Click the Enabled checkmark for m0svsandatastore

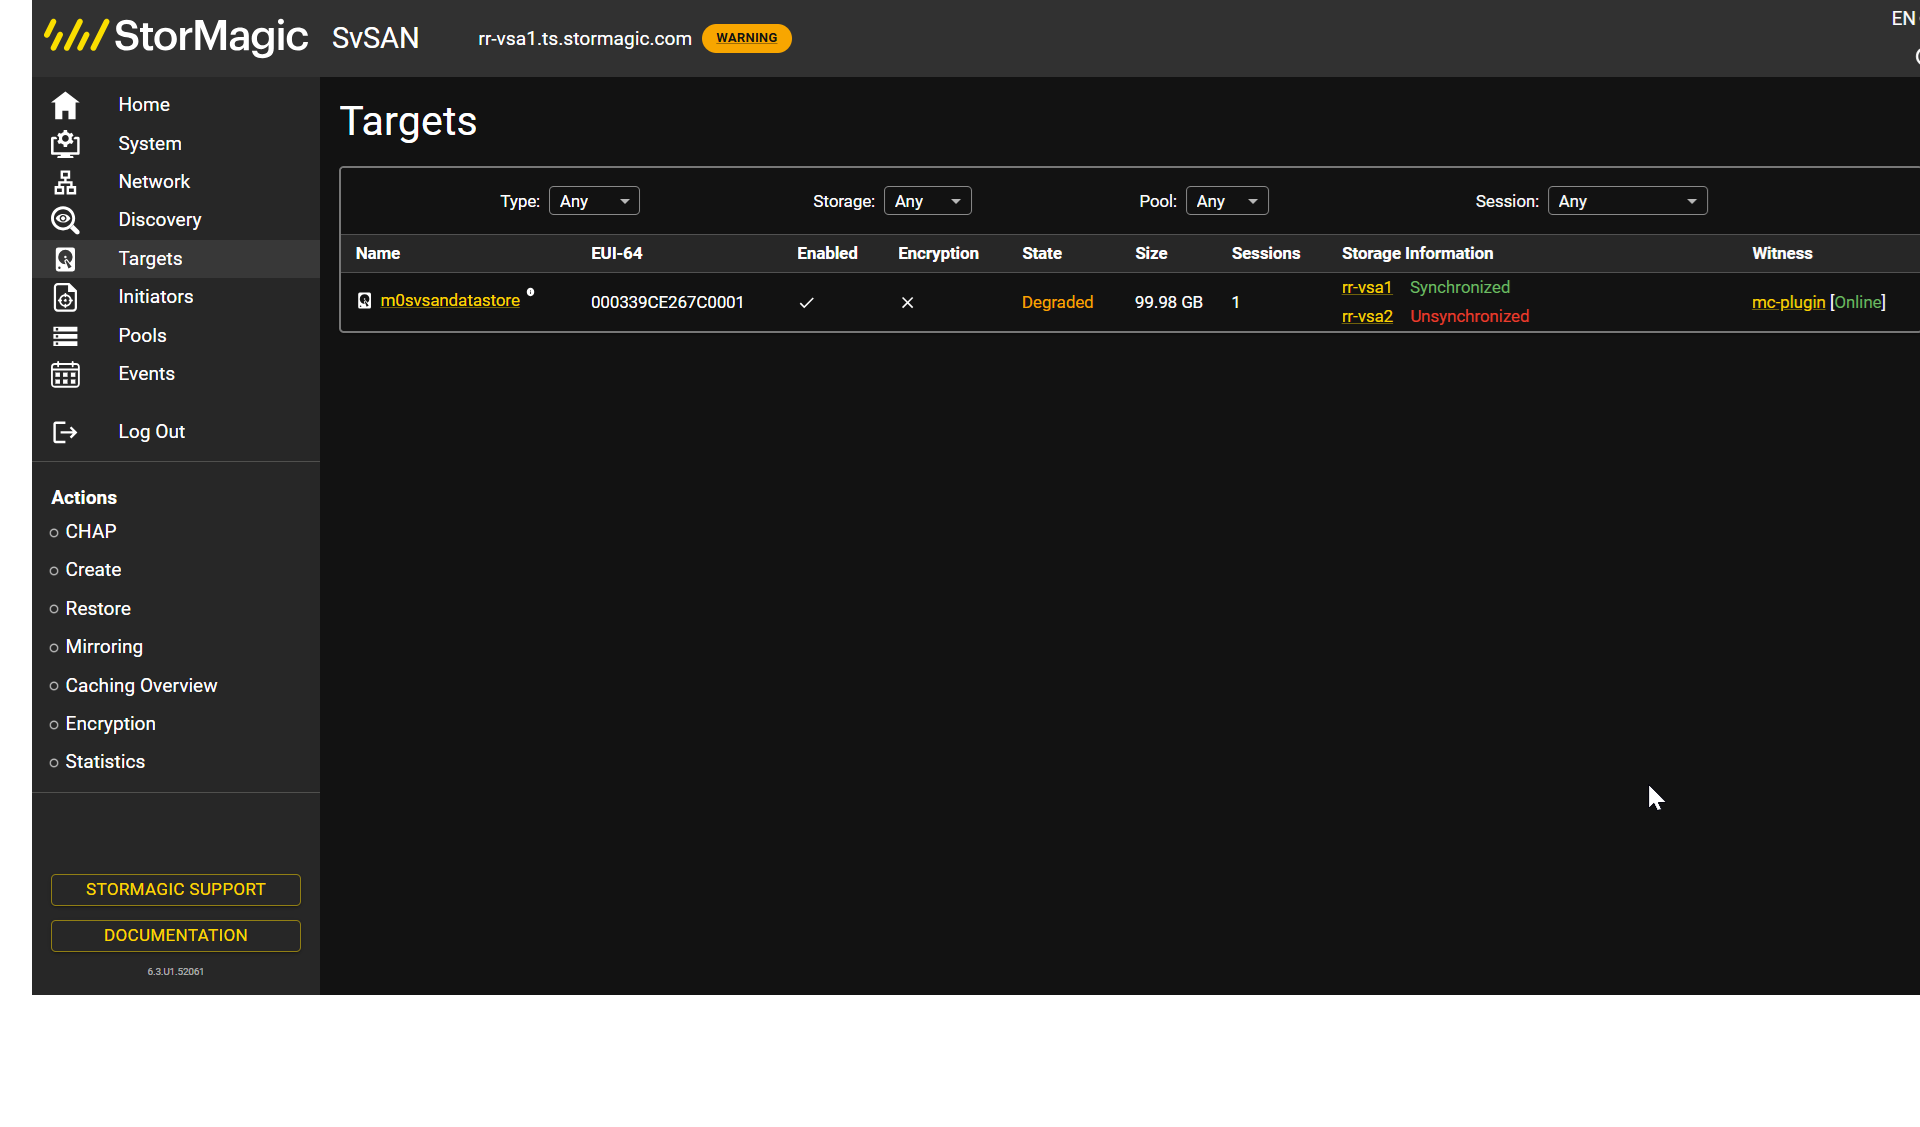click(x=807, y=303)
